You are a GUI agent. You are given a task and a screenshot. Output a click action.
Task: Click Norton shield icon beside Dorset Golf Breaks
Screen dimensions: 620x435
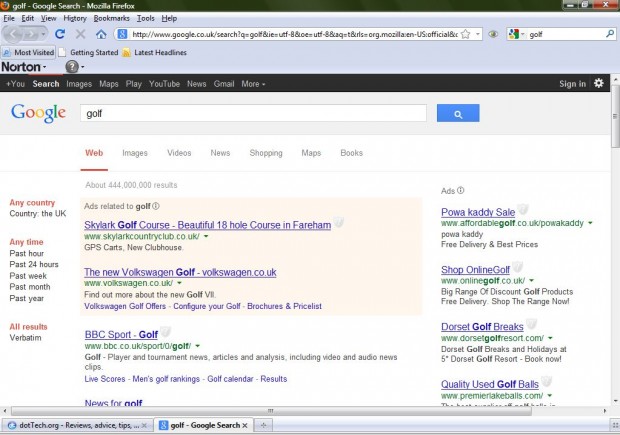pyautogui.click(x=531, y=324)
